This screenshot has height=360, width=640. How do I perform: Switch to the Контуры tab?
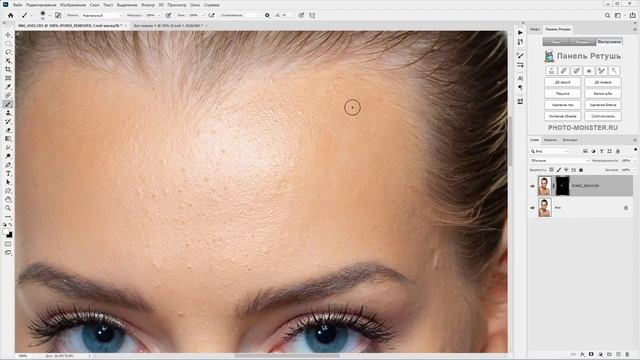pyautogui.click(x=570, y=140)
